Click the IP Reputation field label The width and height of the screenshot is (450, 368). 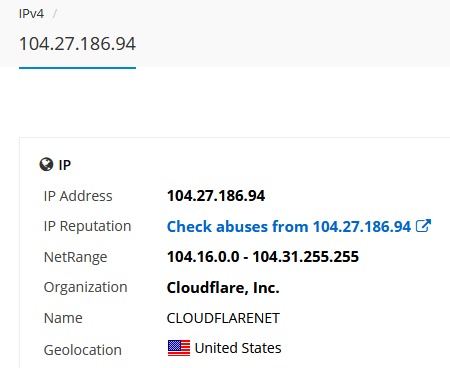pyautogui.click(x=87, y=227)
